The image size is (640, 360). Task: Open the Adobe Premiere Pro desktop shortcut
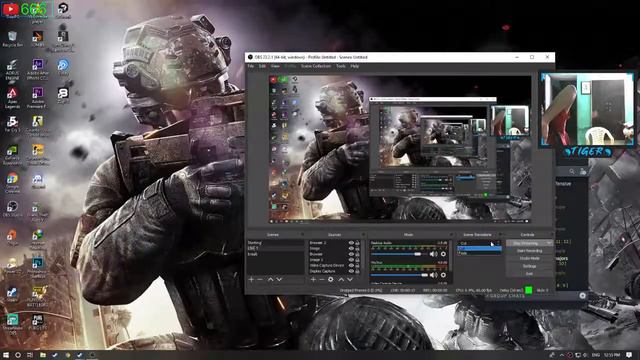point(38,98)
